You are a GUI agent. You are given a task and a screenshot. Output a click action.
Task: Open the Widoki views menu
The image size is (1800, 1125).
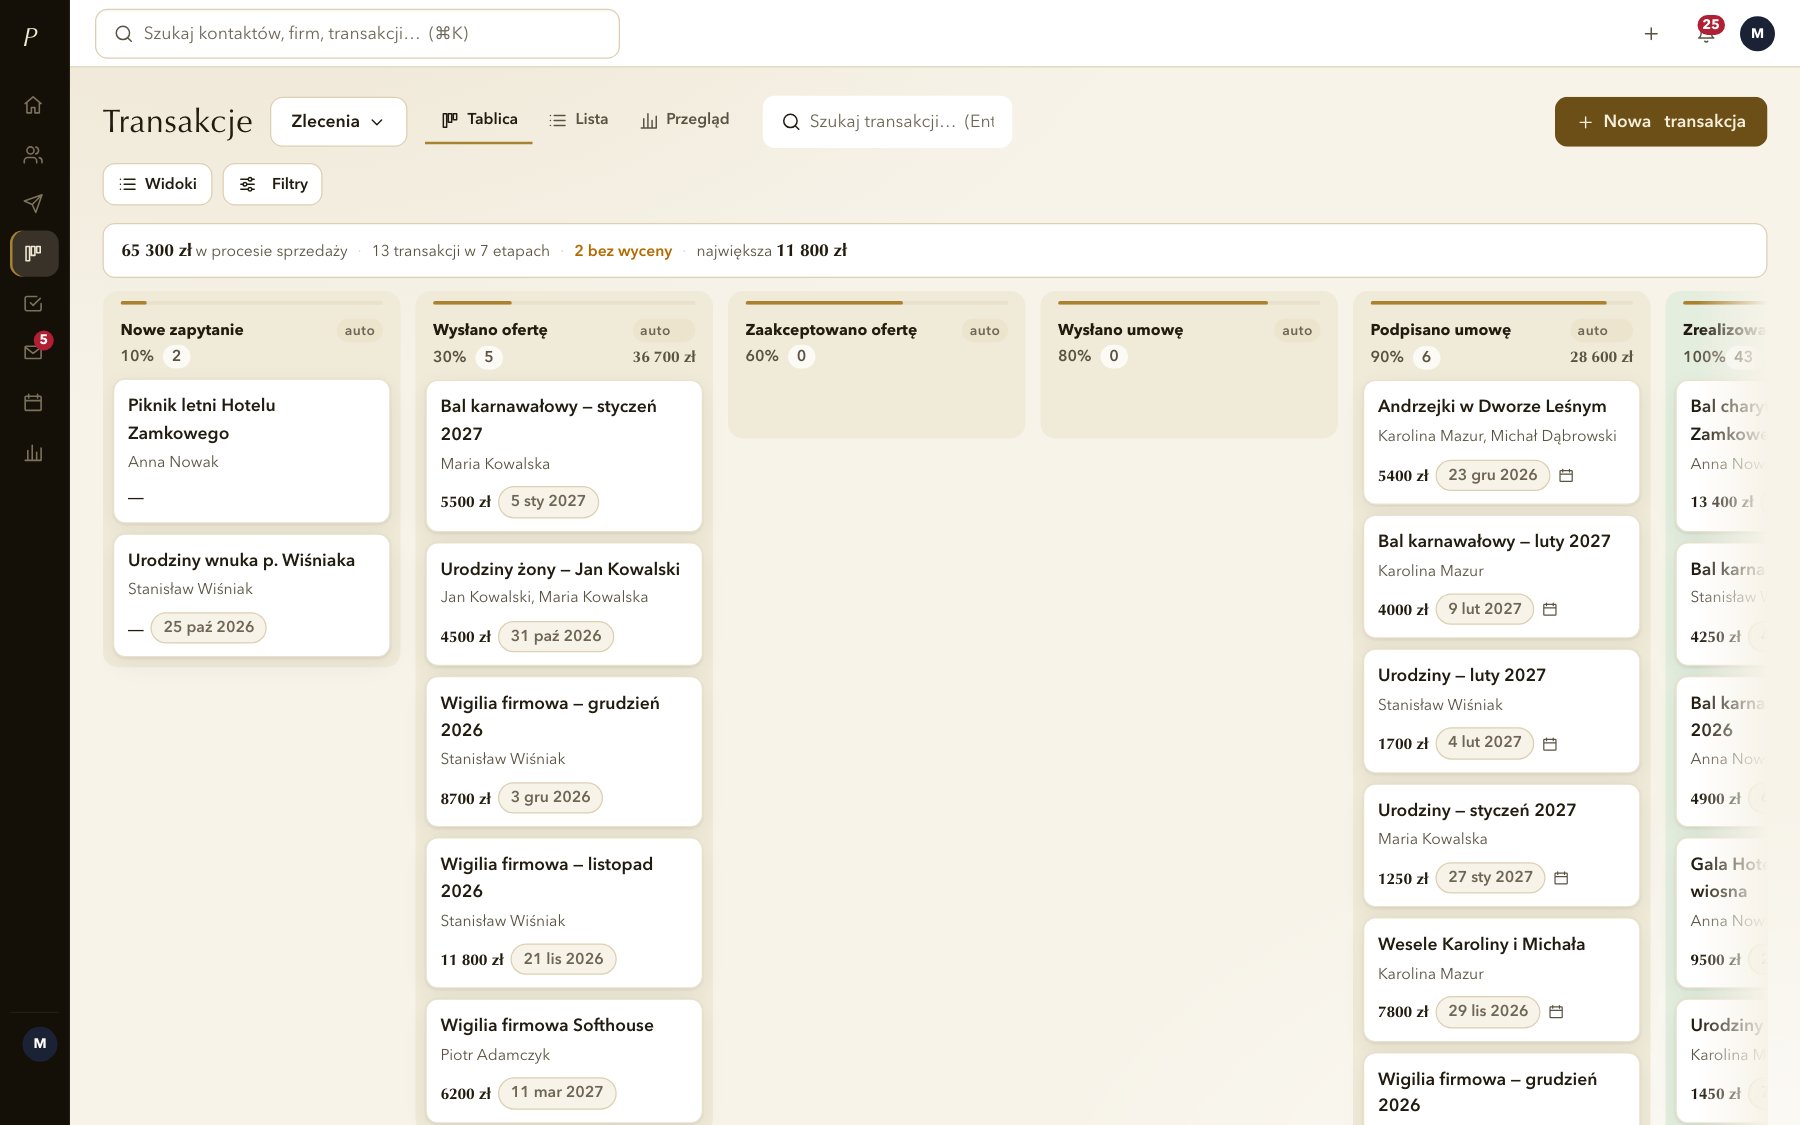click(157, 184)
